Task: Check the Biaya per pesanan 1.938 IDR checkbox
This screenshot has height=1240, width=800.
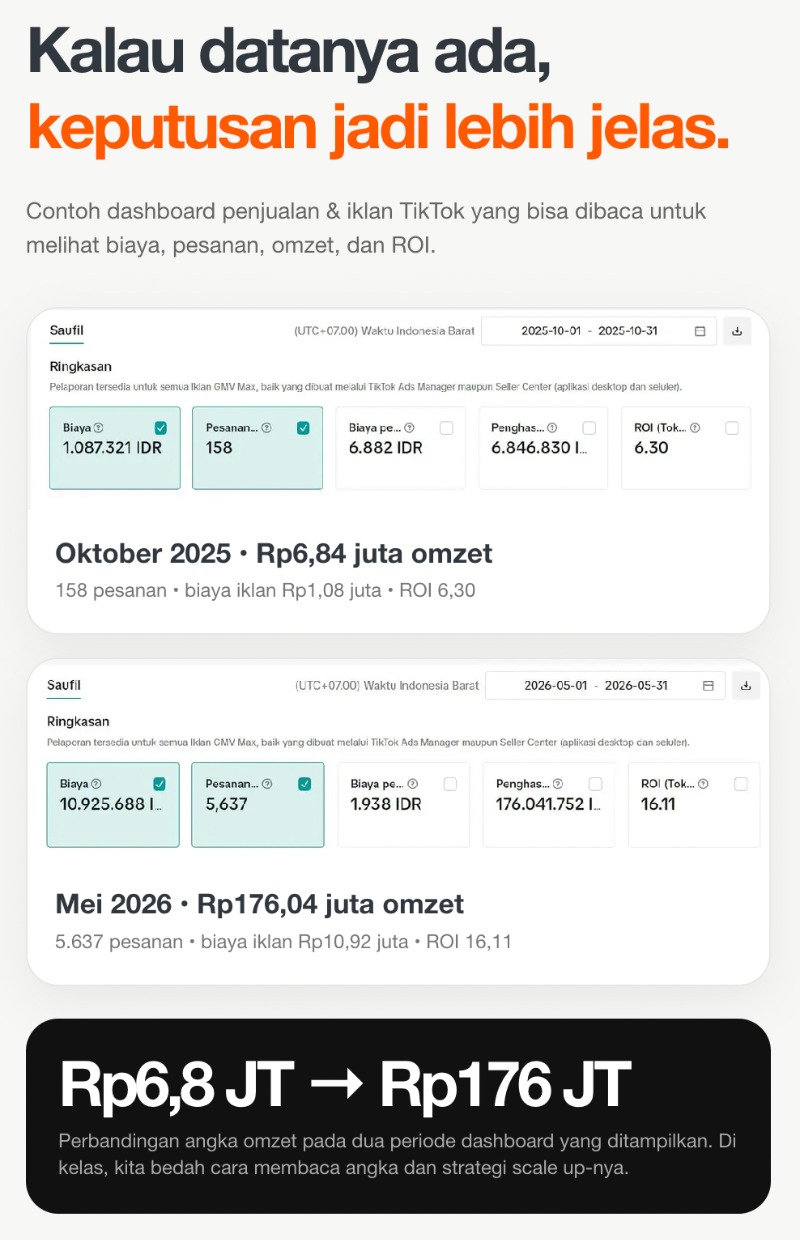Action: pos(450,784)
